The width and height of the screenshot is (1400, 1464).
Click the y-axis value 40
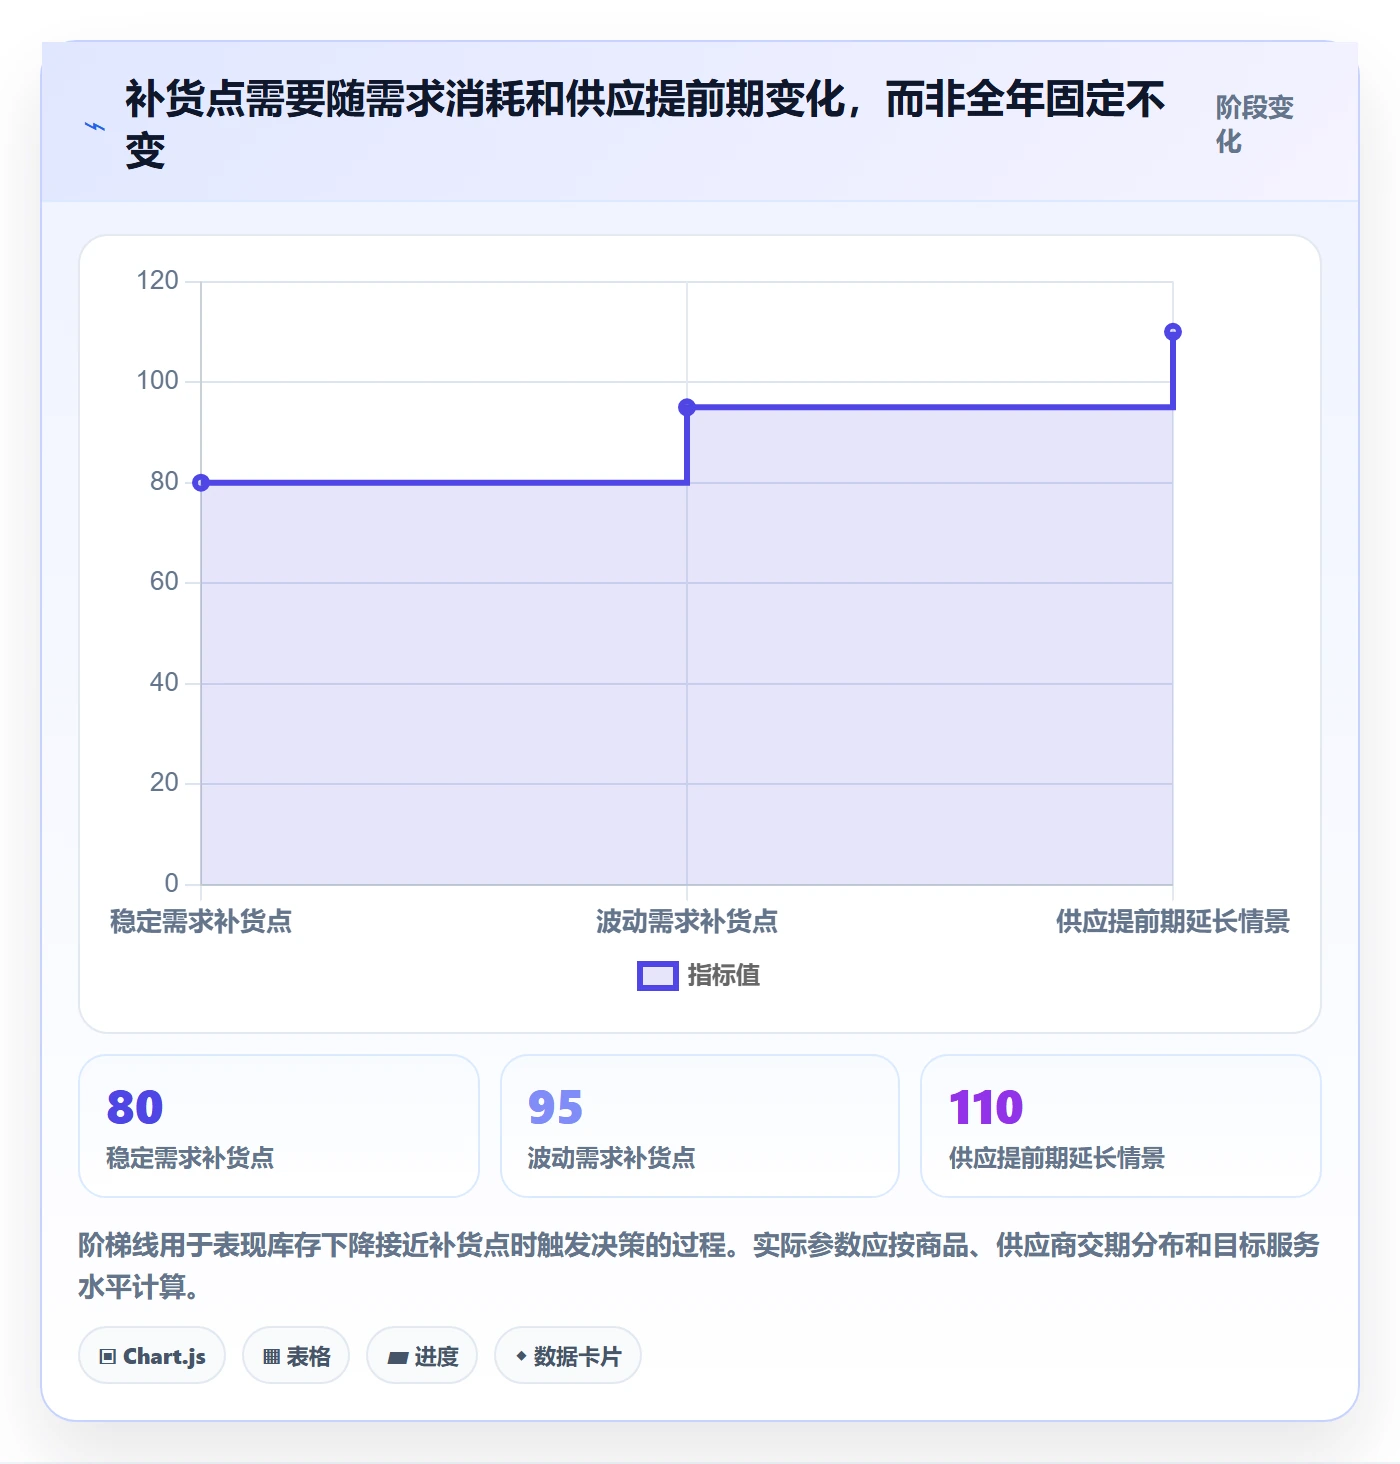tap(164, 683)
